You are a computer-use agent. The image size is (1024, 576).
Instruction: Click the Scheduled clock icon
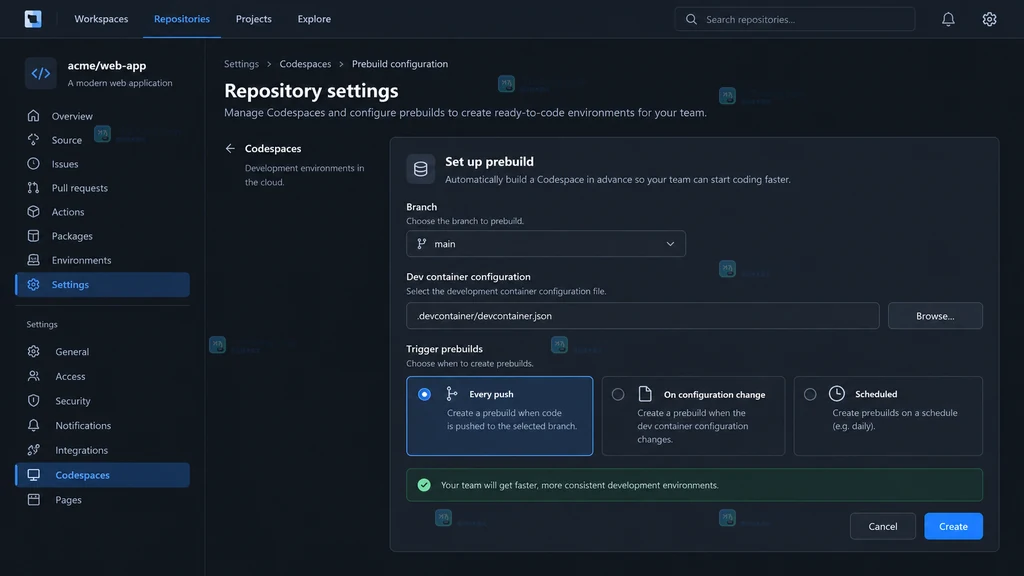[x=837, y=393]
